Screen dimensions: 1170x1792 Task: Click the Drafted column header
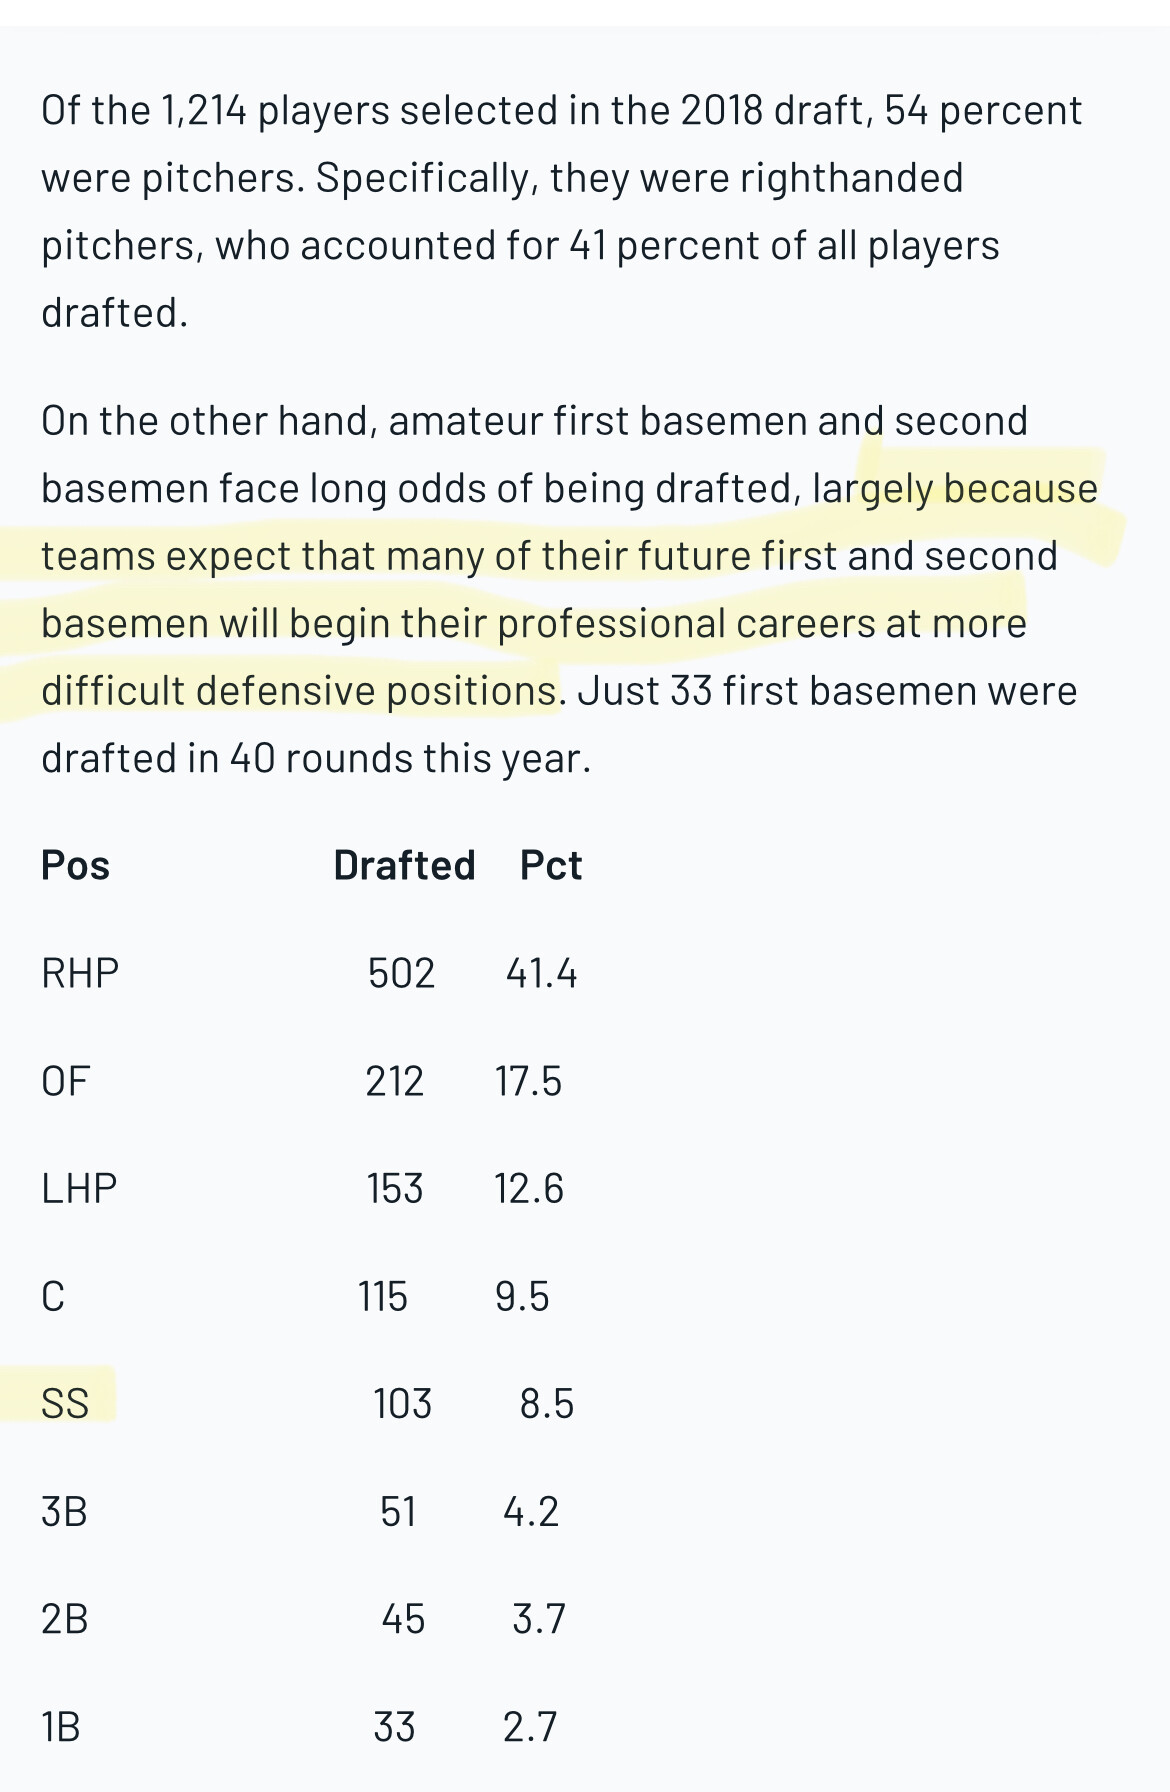[x=404, y=866]
